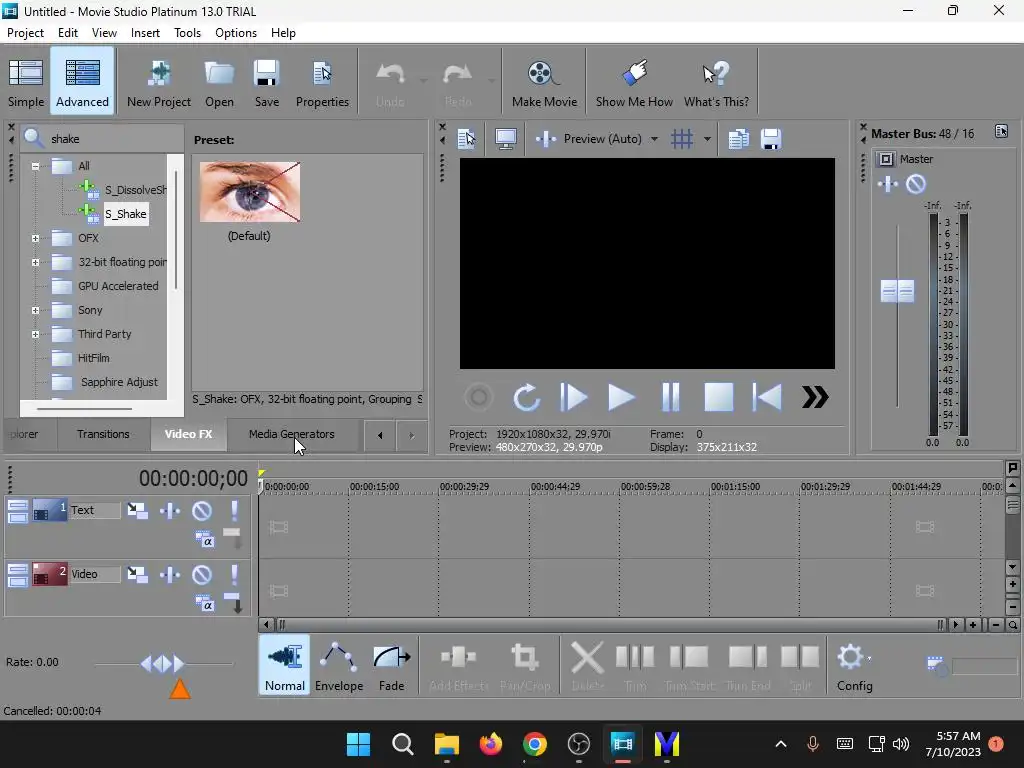Open the Edit menu
This screenshot has width=1024, height=768.
(x=67, y=33)
